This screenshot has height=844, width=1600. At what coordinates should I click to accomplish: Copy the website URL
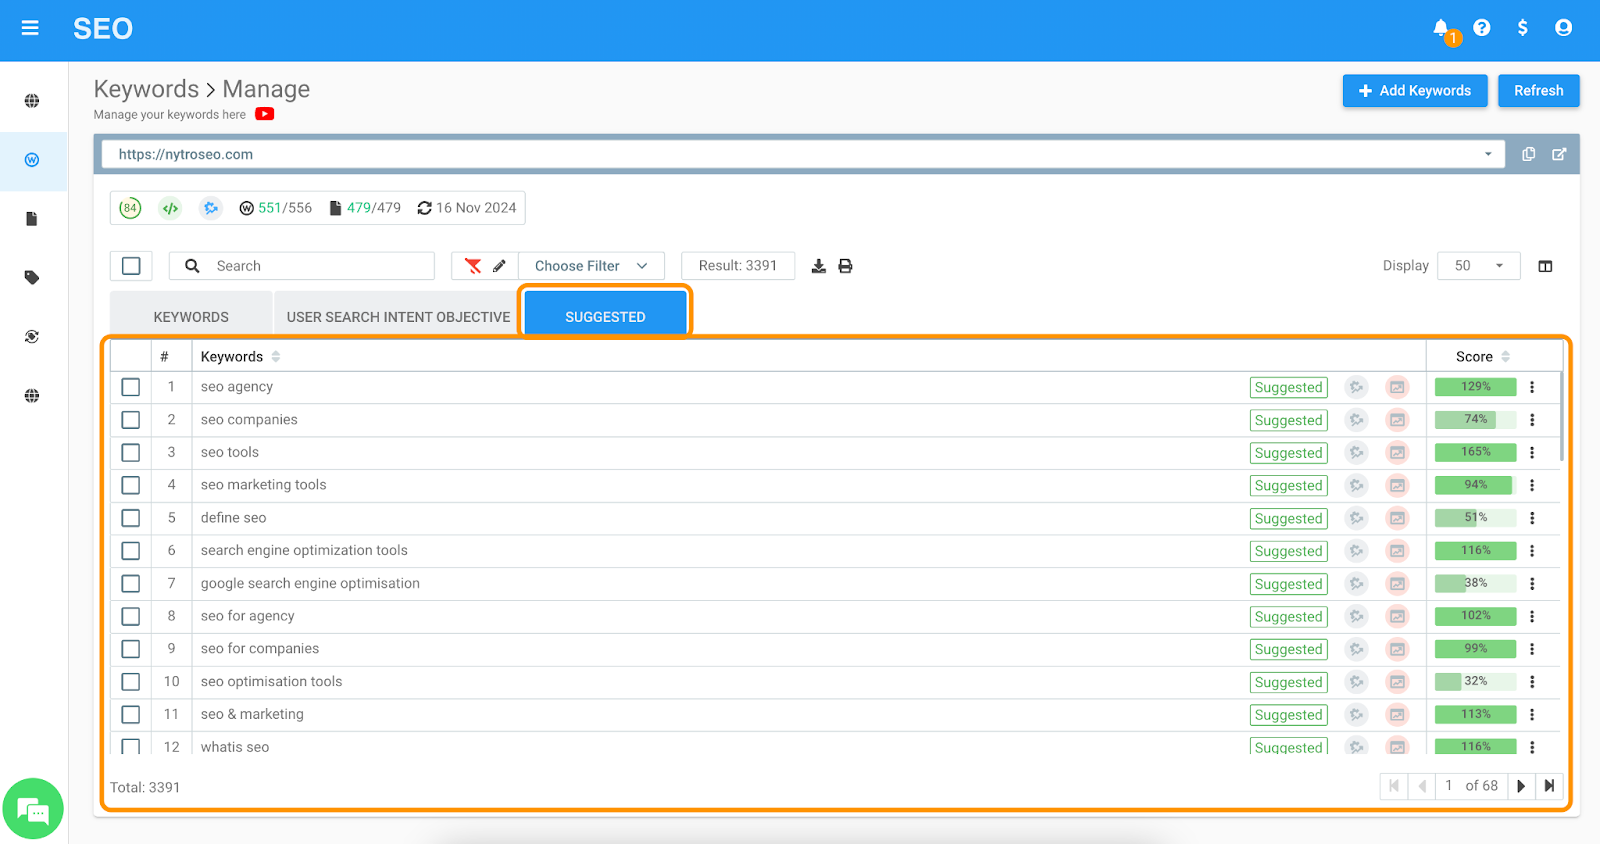1528,154
